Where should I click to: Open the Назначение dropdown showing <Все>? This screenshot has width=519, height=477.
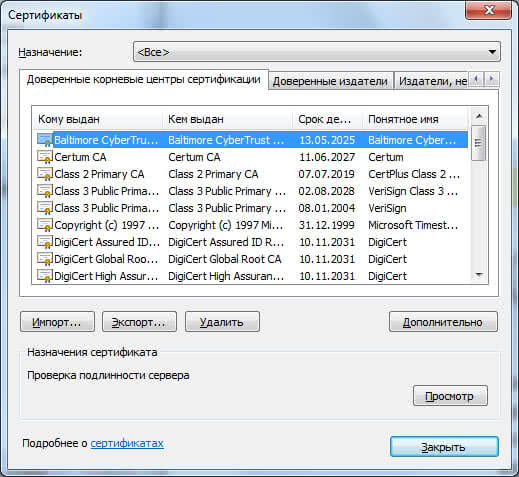click(317, 52)
